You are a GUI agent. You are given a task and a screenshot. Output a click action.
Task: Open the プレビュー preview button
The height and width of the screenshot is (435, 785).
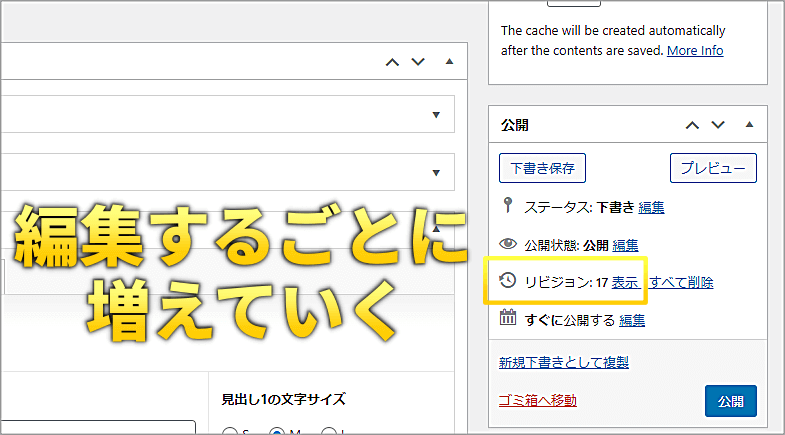713,168
